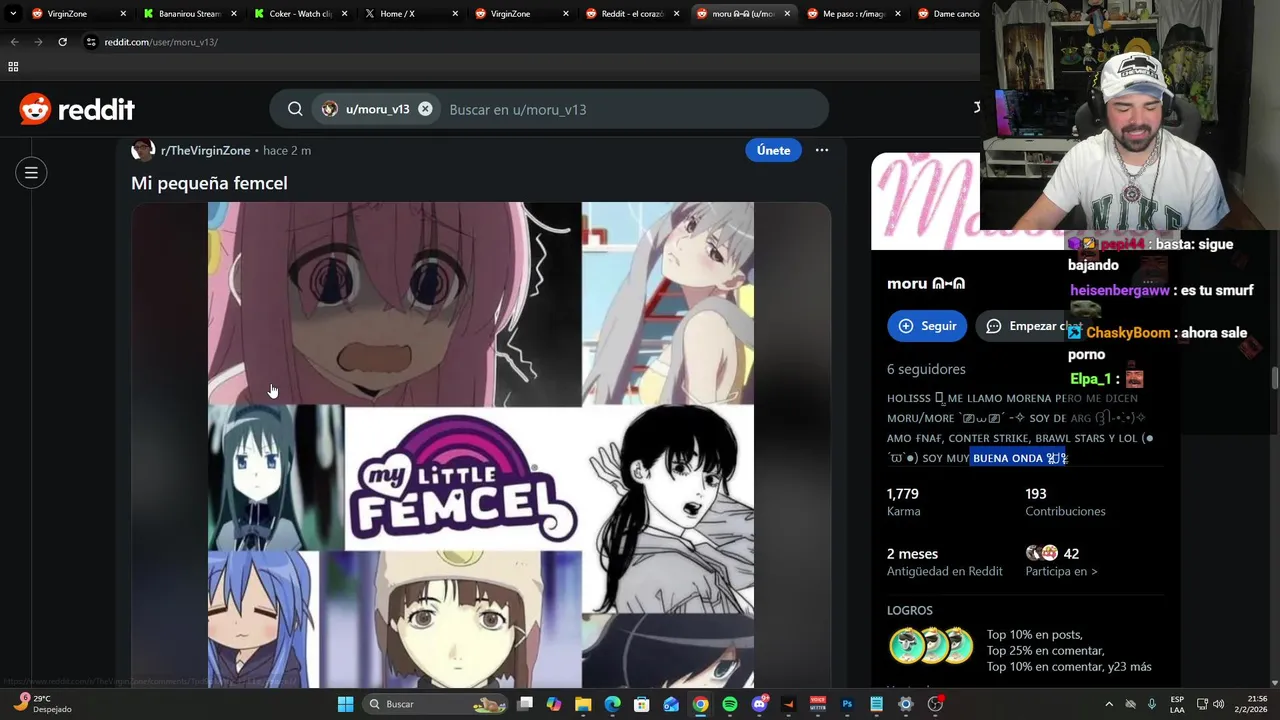
Task: Open the volume speaker tray control
Action: click(x=1219, y=704)
